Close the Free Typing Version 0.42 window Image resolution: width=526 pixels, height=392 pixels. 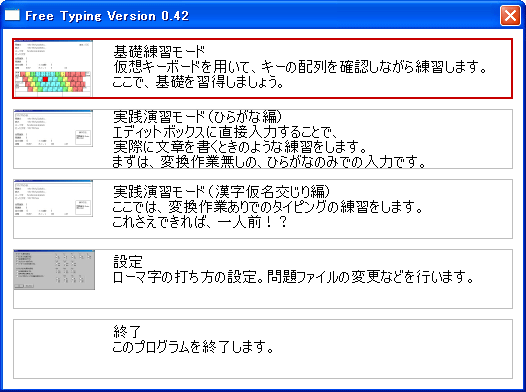coord(510,15)
